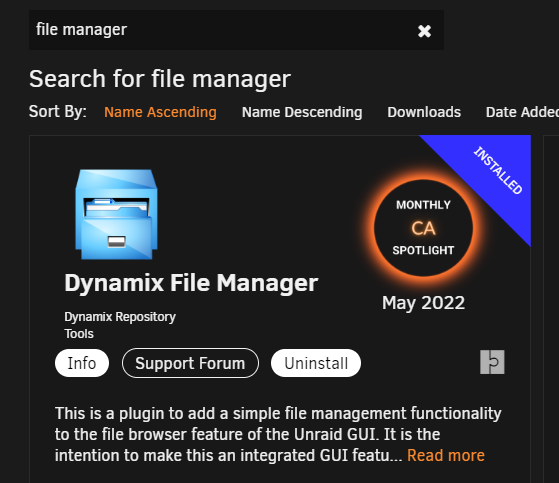The image size is (559, 483).
Task: Click the blue file cabinet app icon
Action: pyautogui.click(x=117, y=214)
